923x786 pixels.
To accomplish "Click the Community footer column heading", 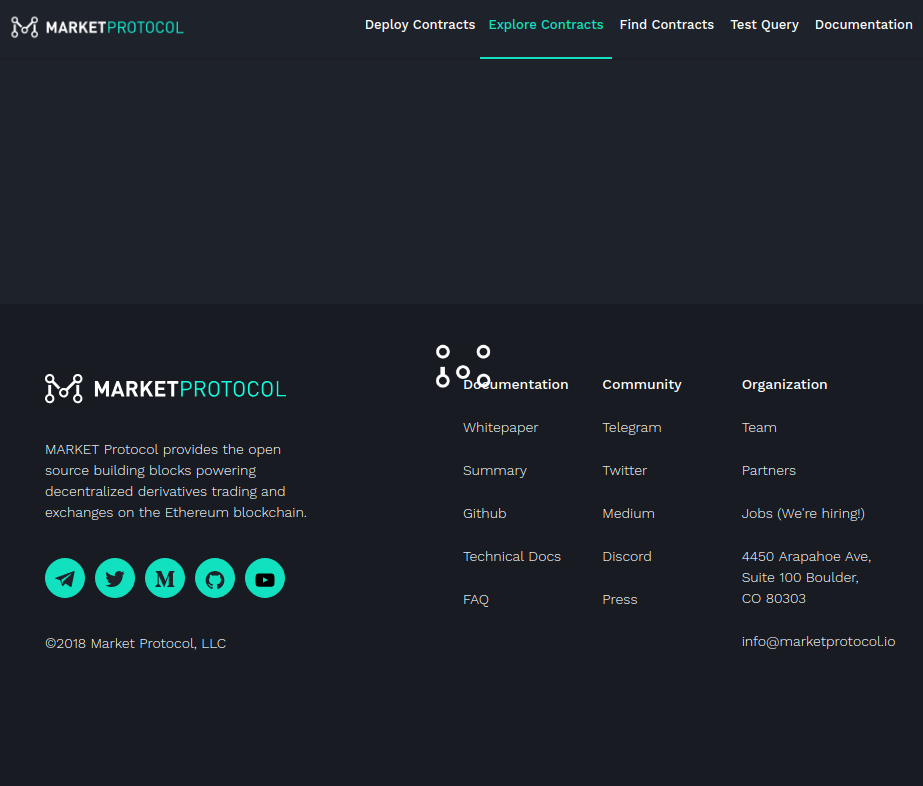I will click(x=642, y=384).
